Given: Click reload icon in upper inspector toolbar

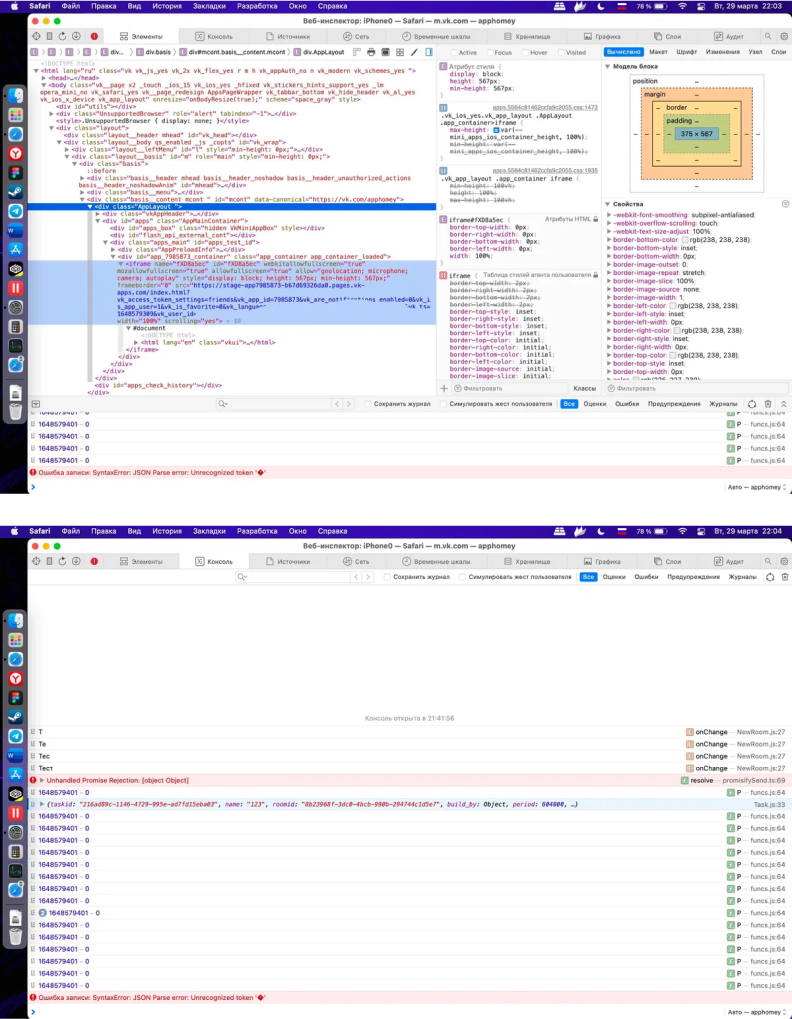Looking at the screenshot, I should click(x=62, y=36).
